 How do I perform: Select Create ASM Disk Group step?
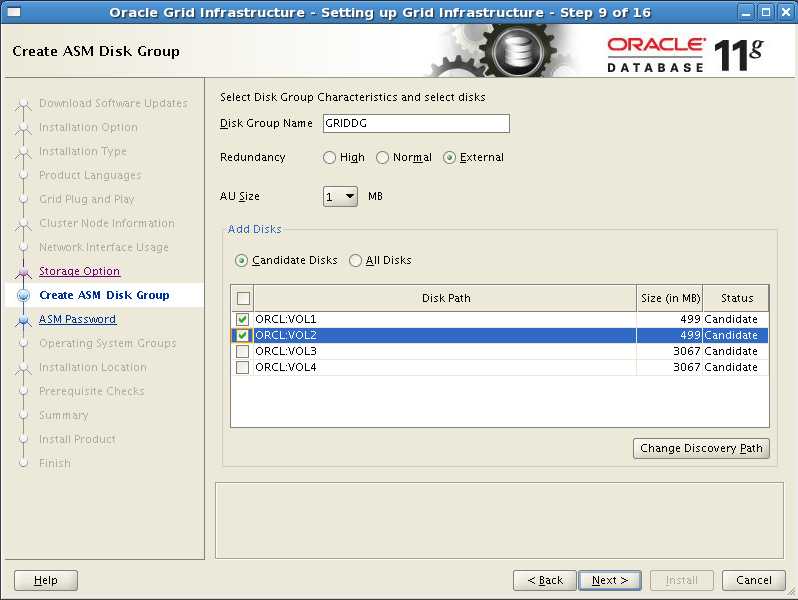point(104,295)
